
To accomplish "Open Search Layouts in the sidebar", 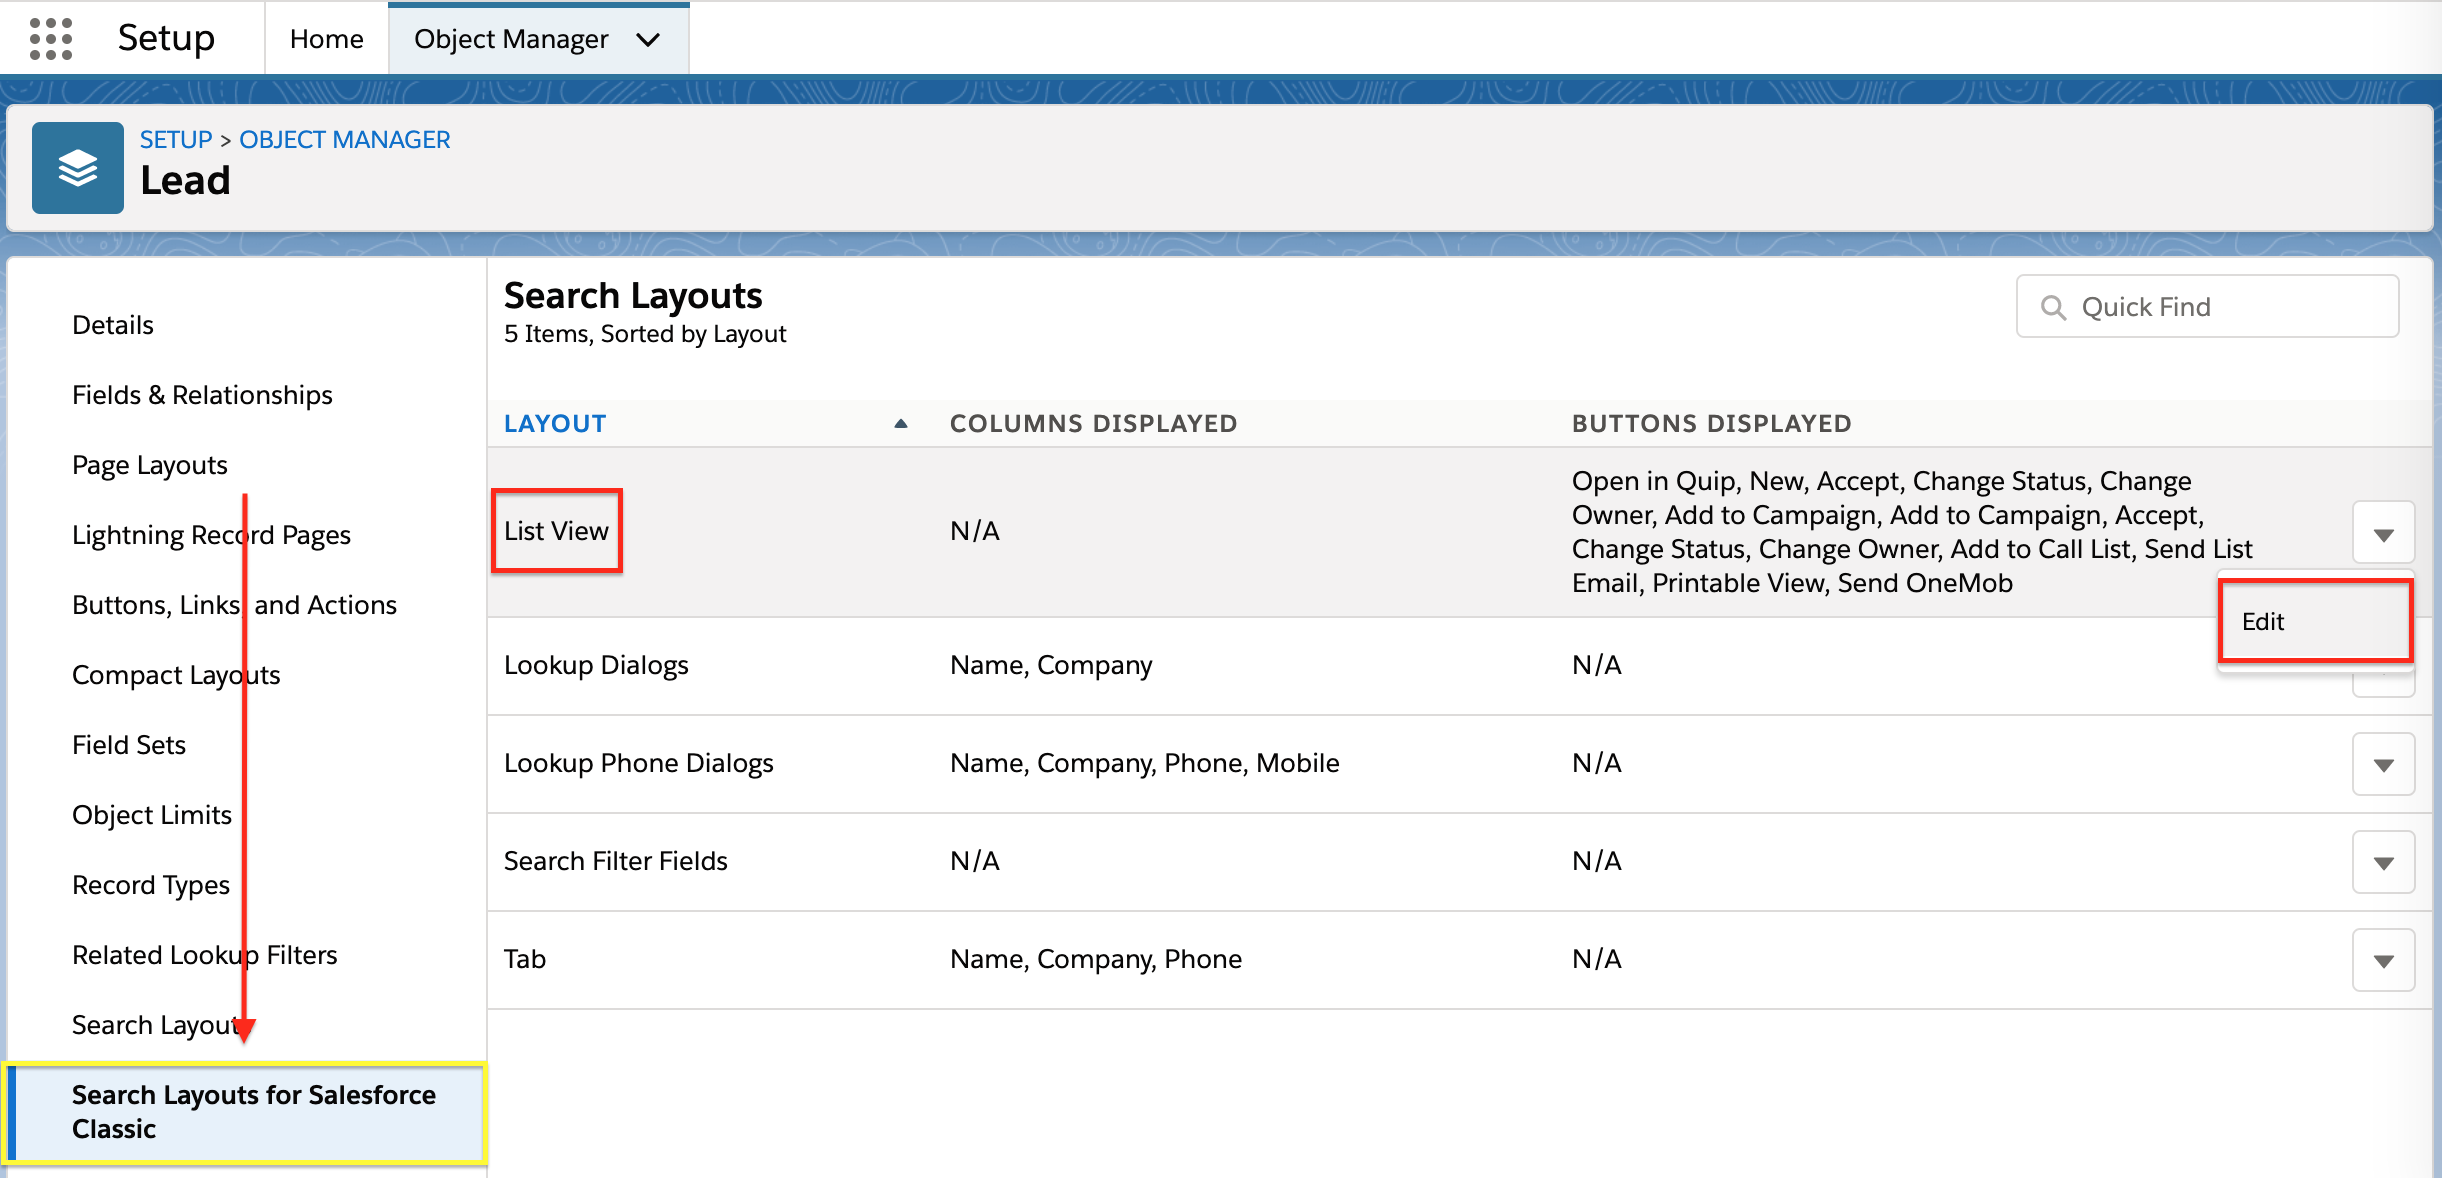I will point(158,1025).
